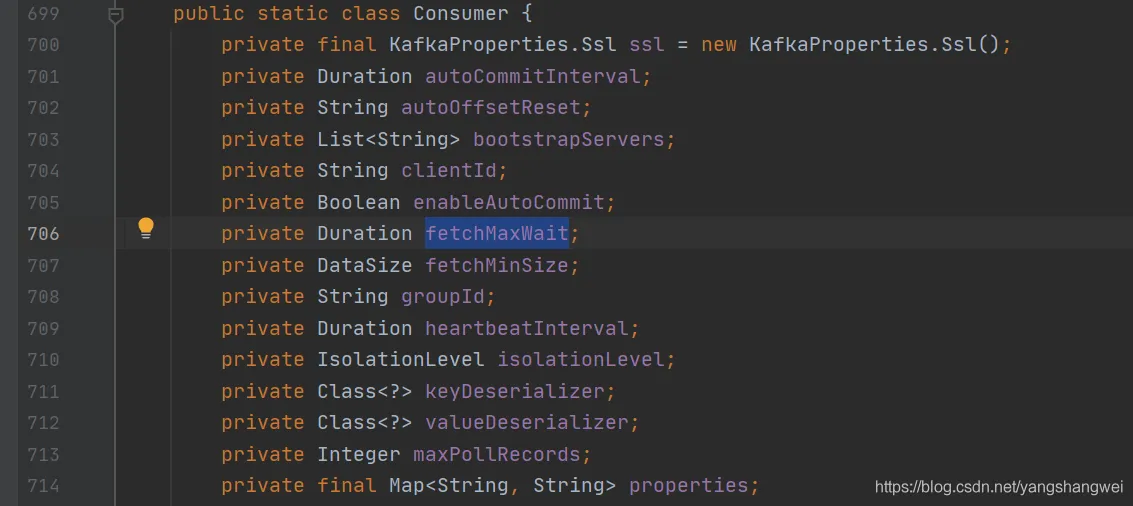Click the autoCommitInterval field

[x=531, y=77]
